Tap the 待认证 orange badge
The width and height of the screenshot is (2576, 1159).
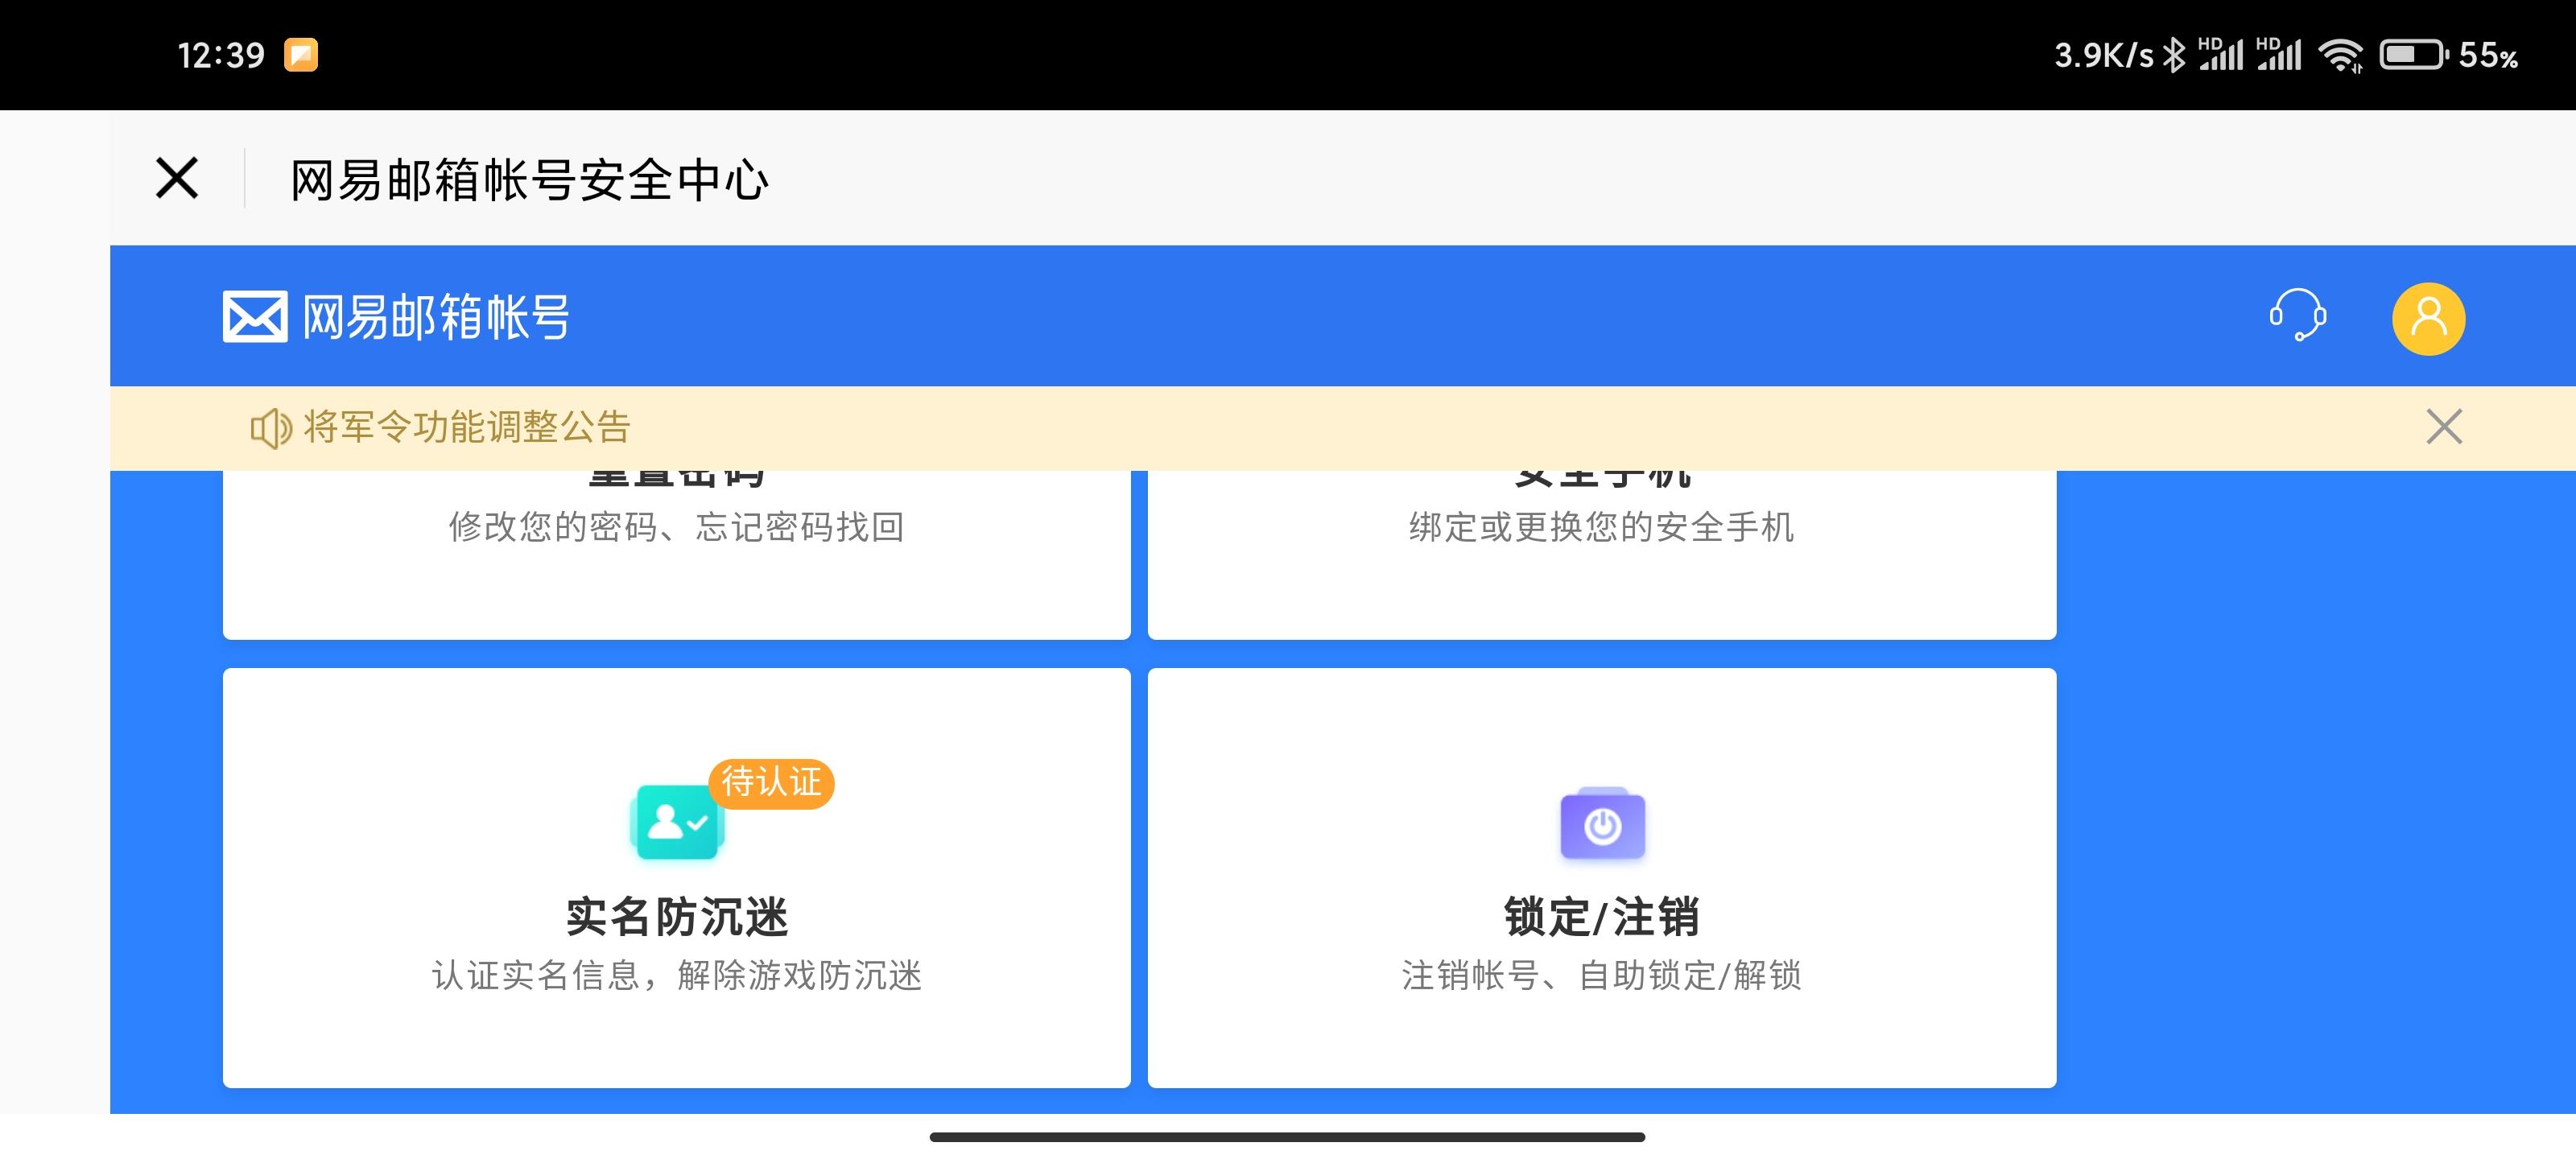coord(771,782)
